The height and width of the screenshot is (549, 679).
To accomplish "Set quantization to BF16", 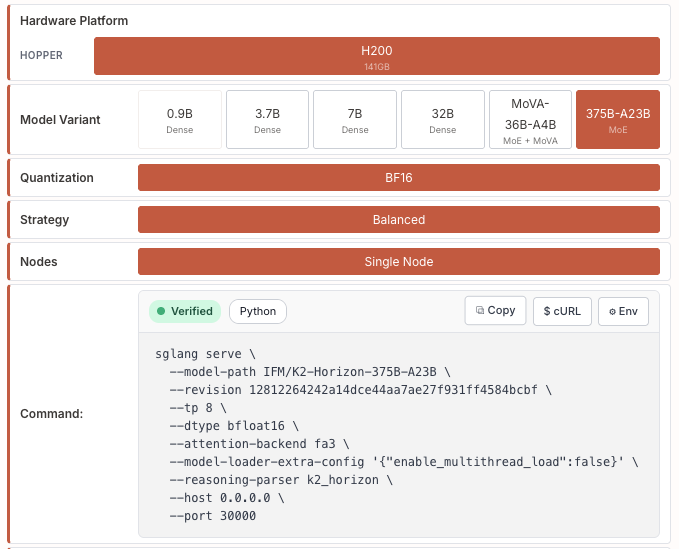I will click(399, 178).
